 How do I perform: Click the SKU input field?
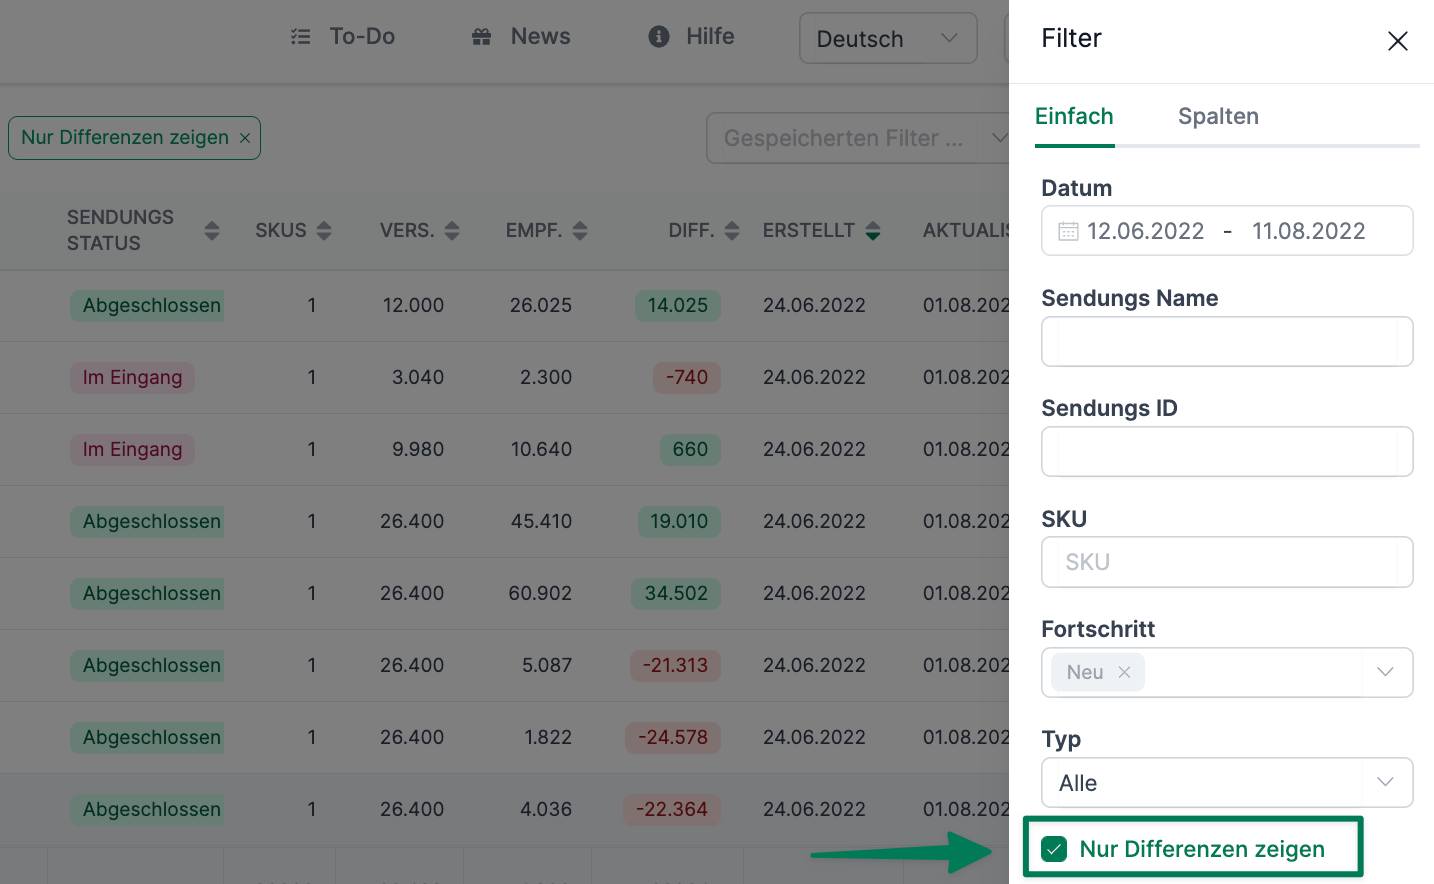coord(1227,562)
